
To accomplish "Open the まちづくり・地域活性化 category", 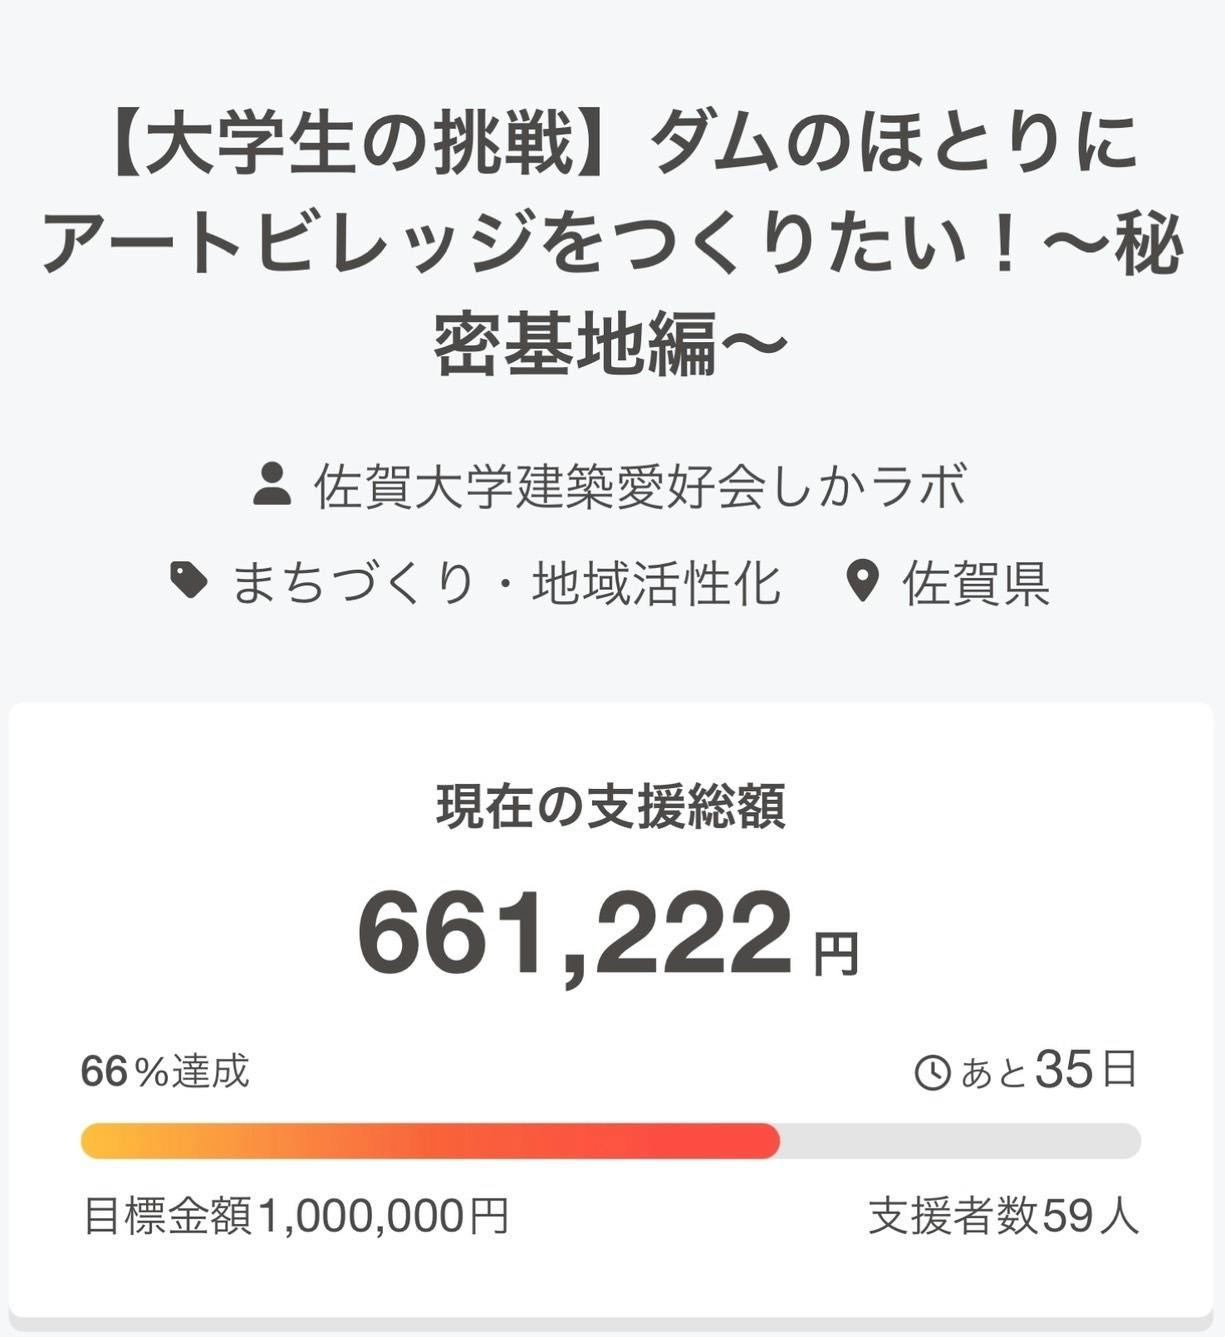I will point(506,583).
